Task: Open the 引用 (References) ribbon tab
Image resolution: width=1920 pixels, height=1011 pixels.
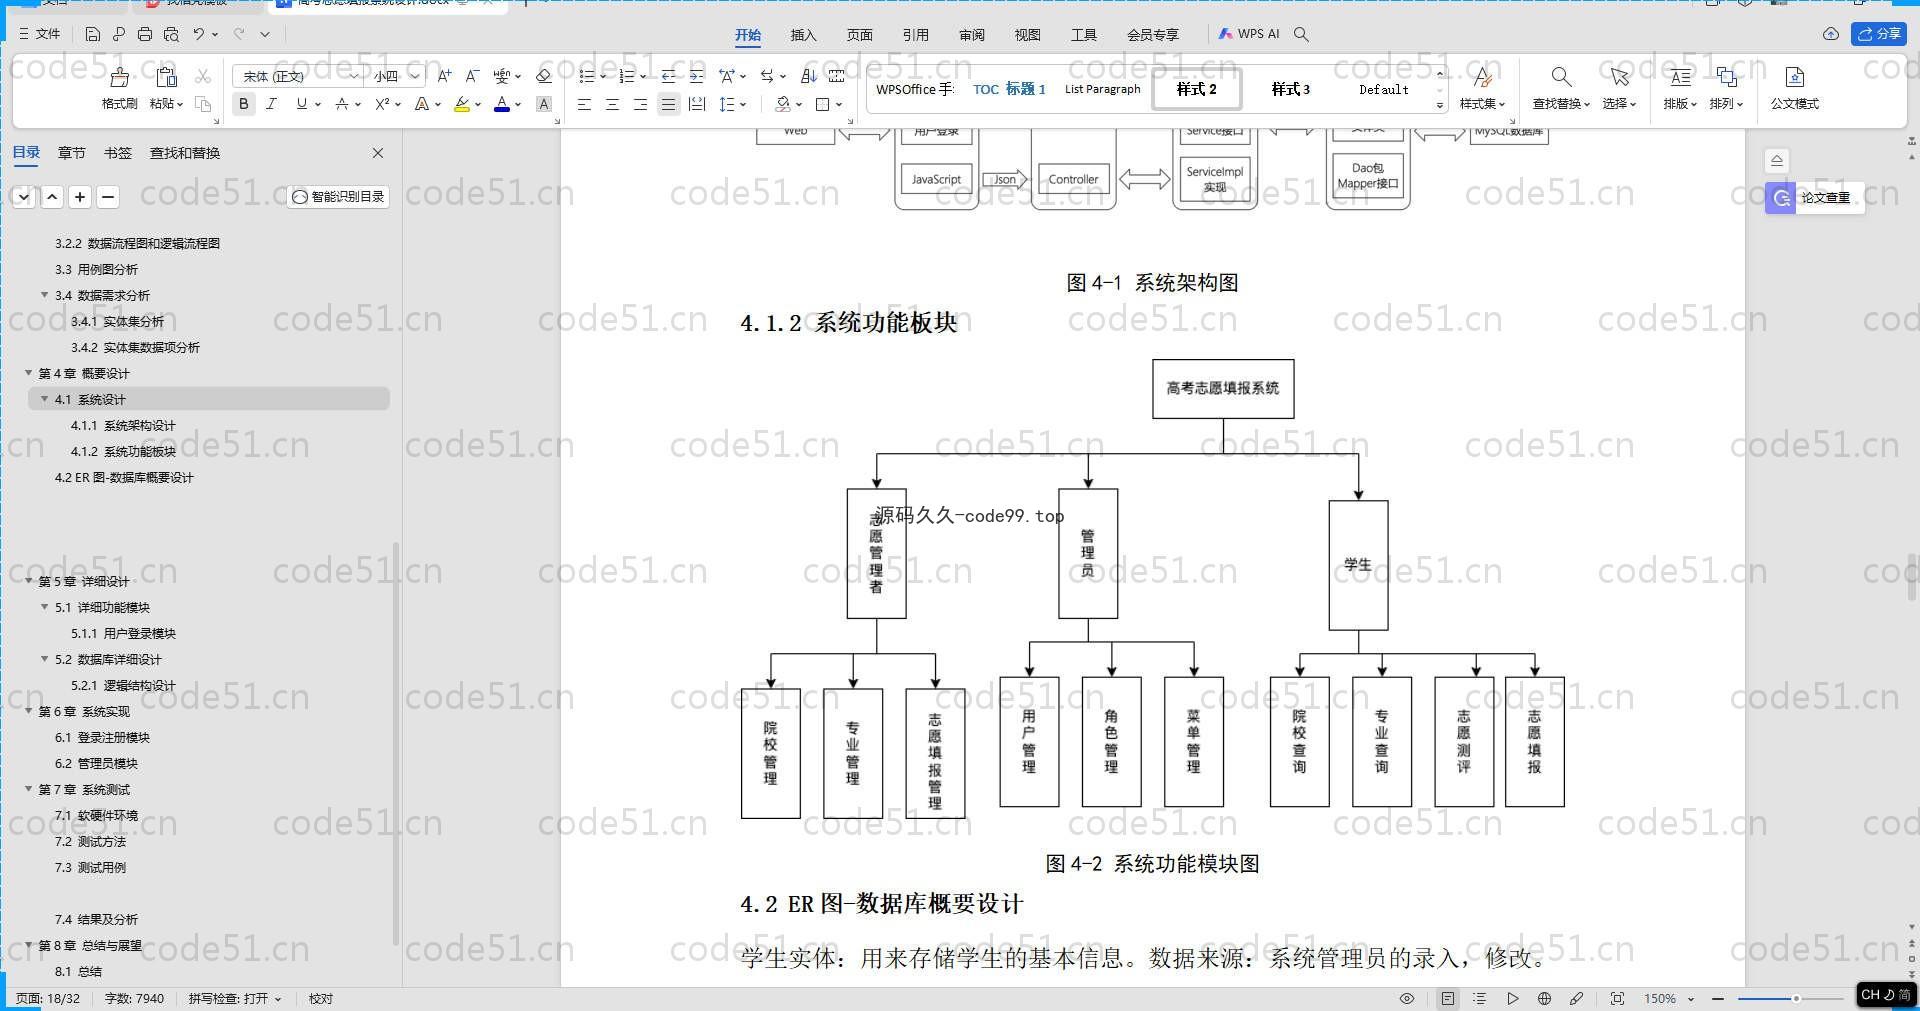Action: tap(915, 34)
